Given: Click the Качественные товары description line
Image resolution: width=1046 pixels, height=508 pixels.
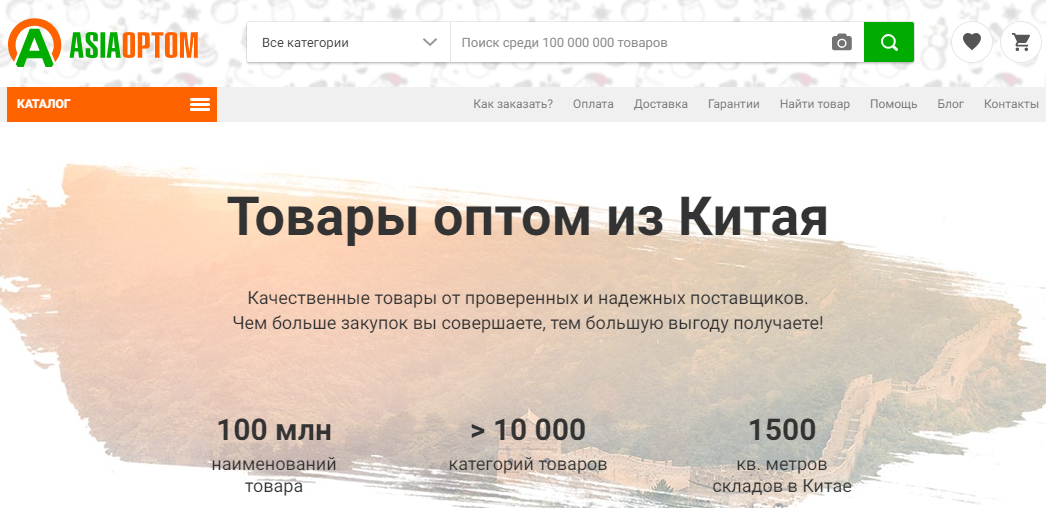Looking at the screenshot, I should coord(528,298).
